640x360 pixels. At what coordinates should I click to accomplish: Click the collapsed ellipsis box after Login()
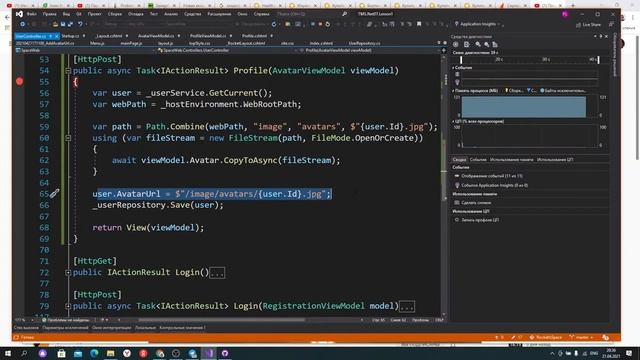point(217,273)
